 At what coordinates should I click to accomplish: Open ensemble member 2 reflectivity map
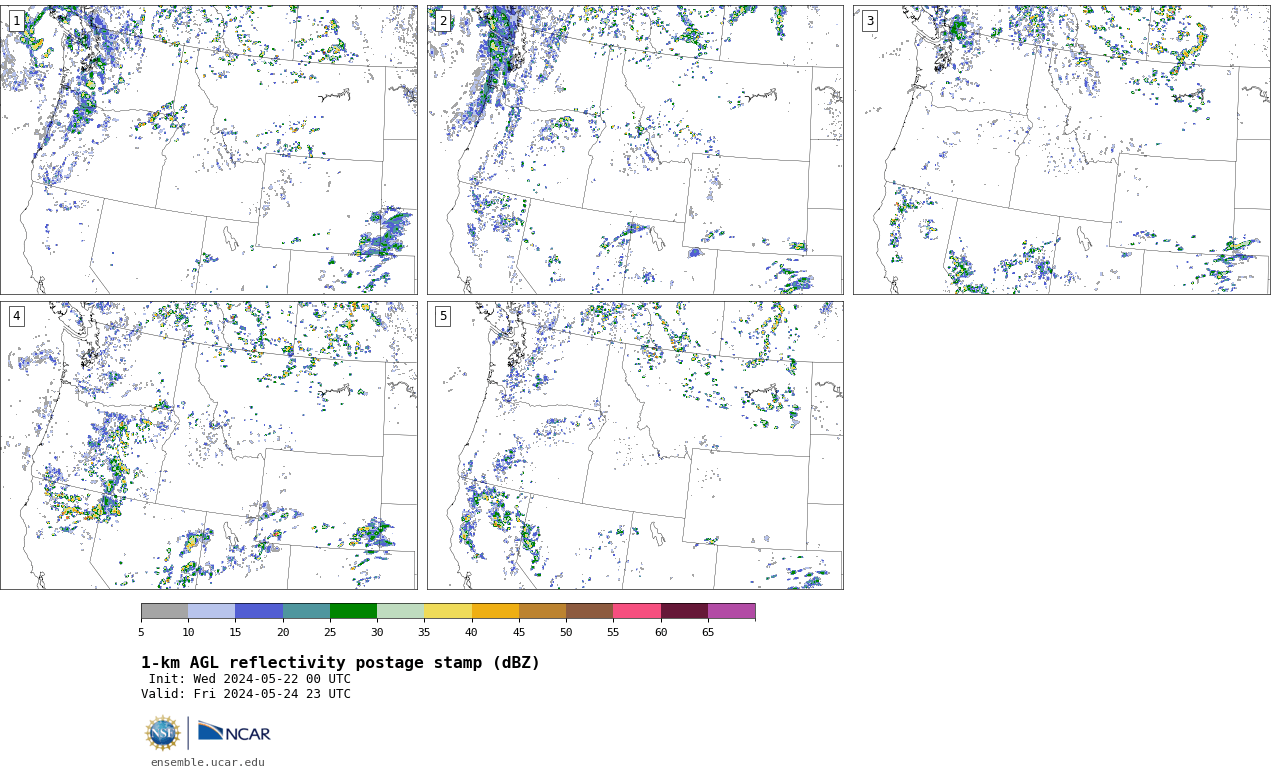click(635, 150)
